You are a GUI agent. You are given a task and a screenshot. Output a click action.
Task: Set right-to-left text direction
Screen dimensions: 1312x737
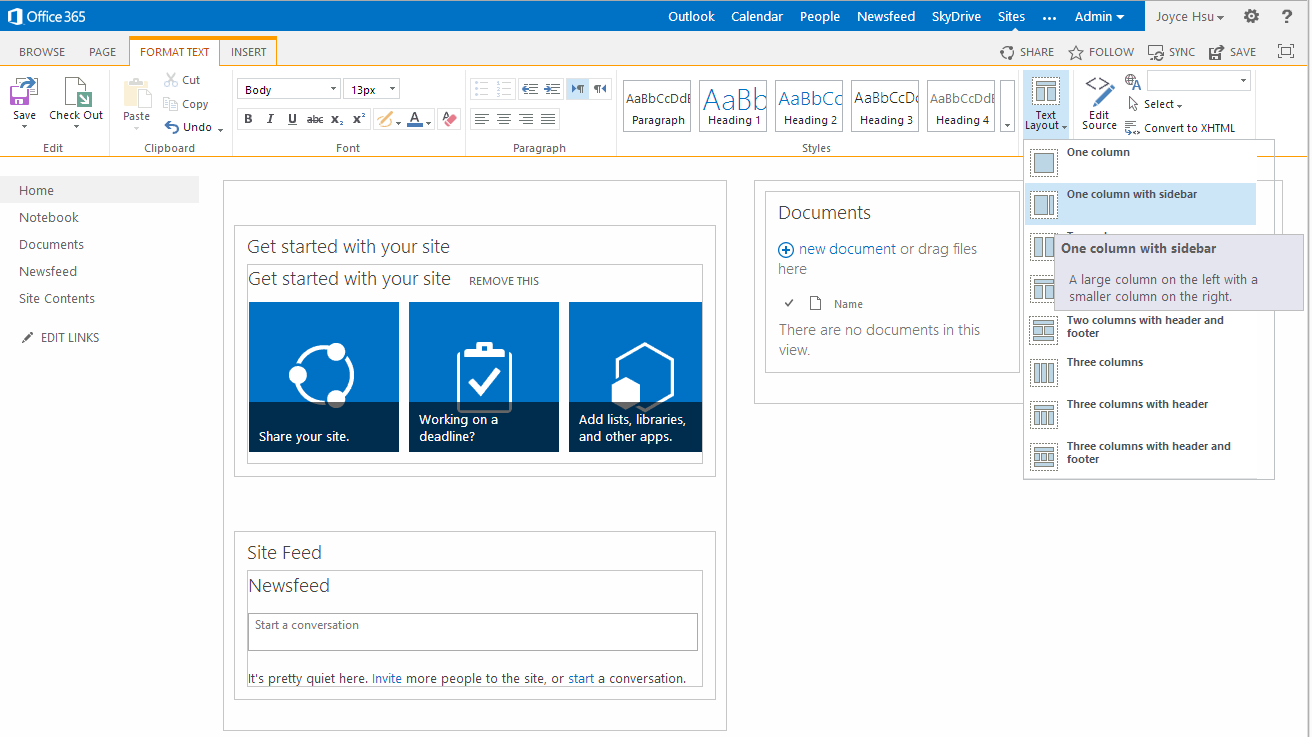click(600, 89)
